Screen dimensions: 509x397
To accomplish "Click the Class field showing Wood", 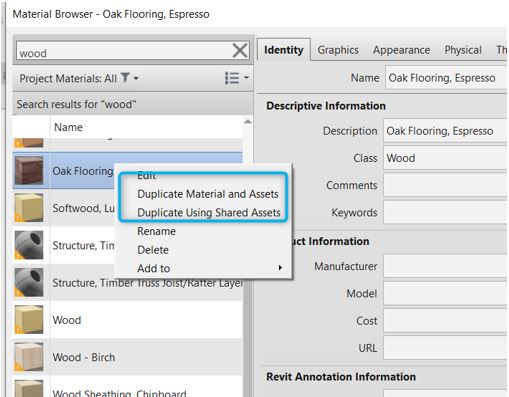I will [x=445, y=158].
